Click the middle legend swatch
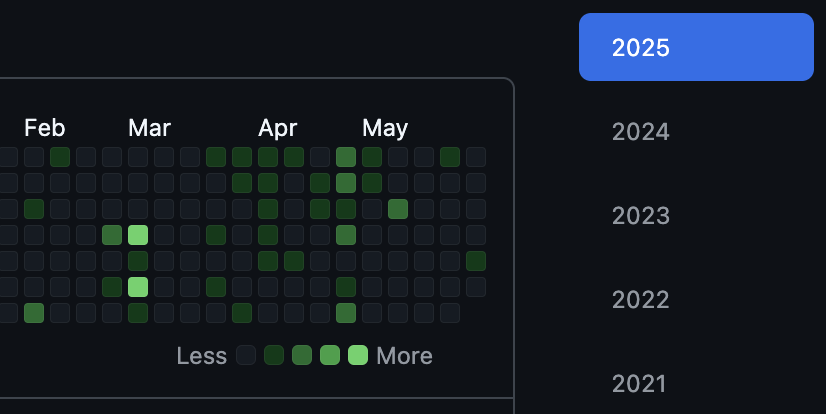 coord(302,355)
